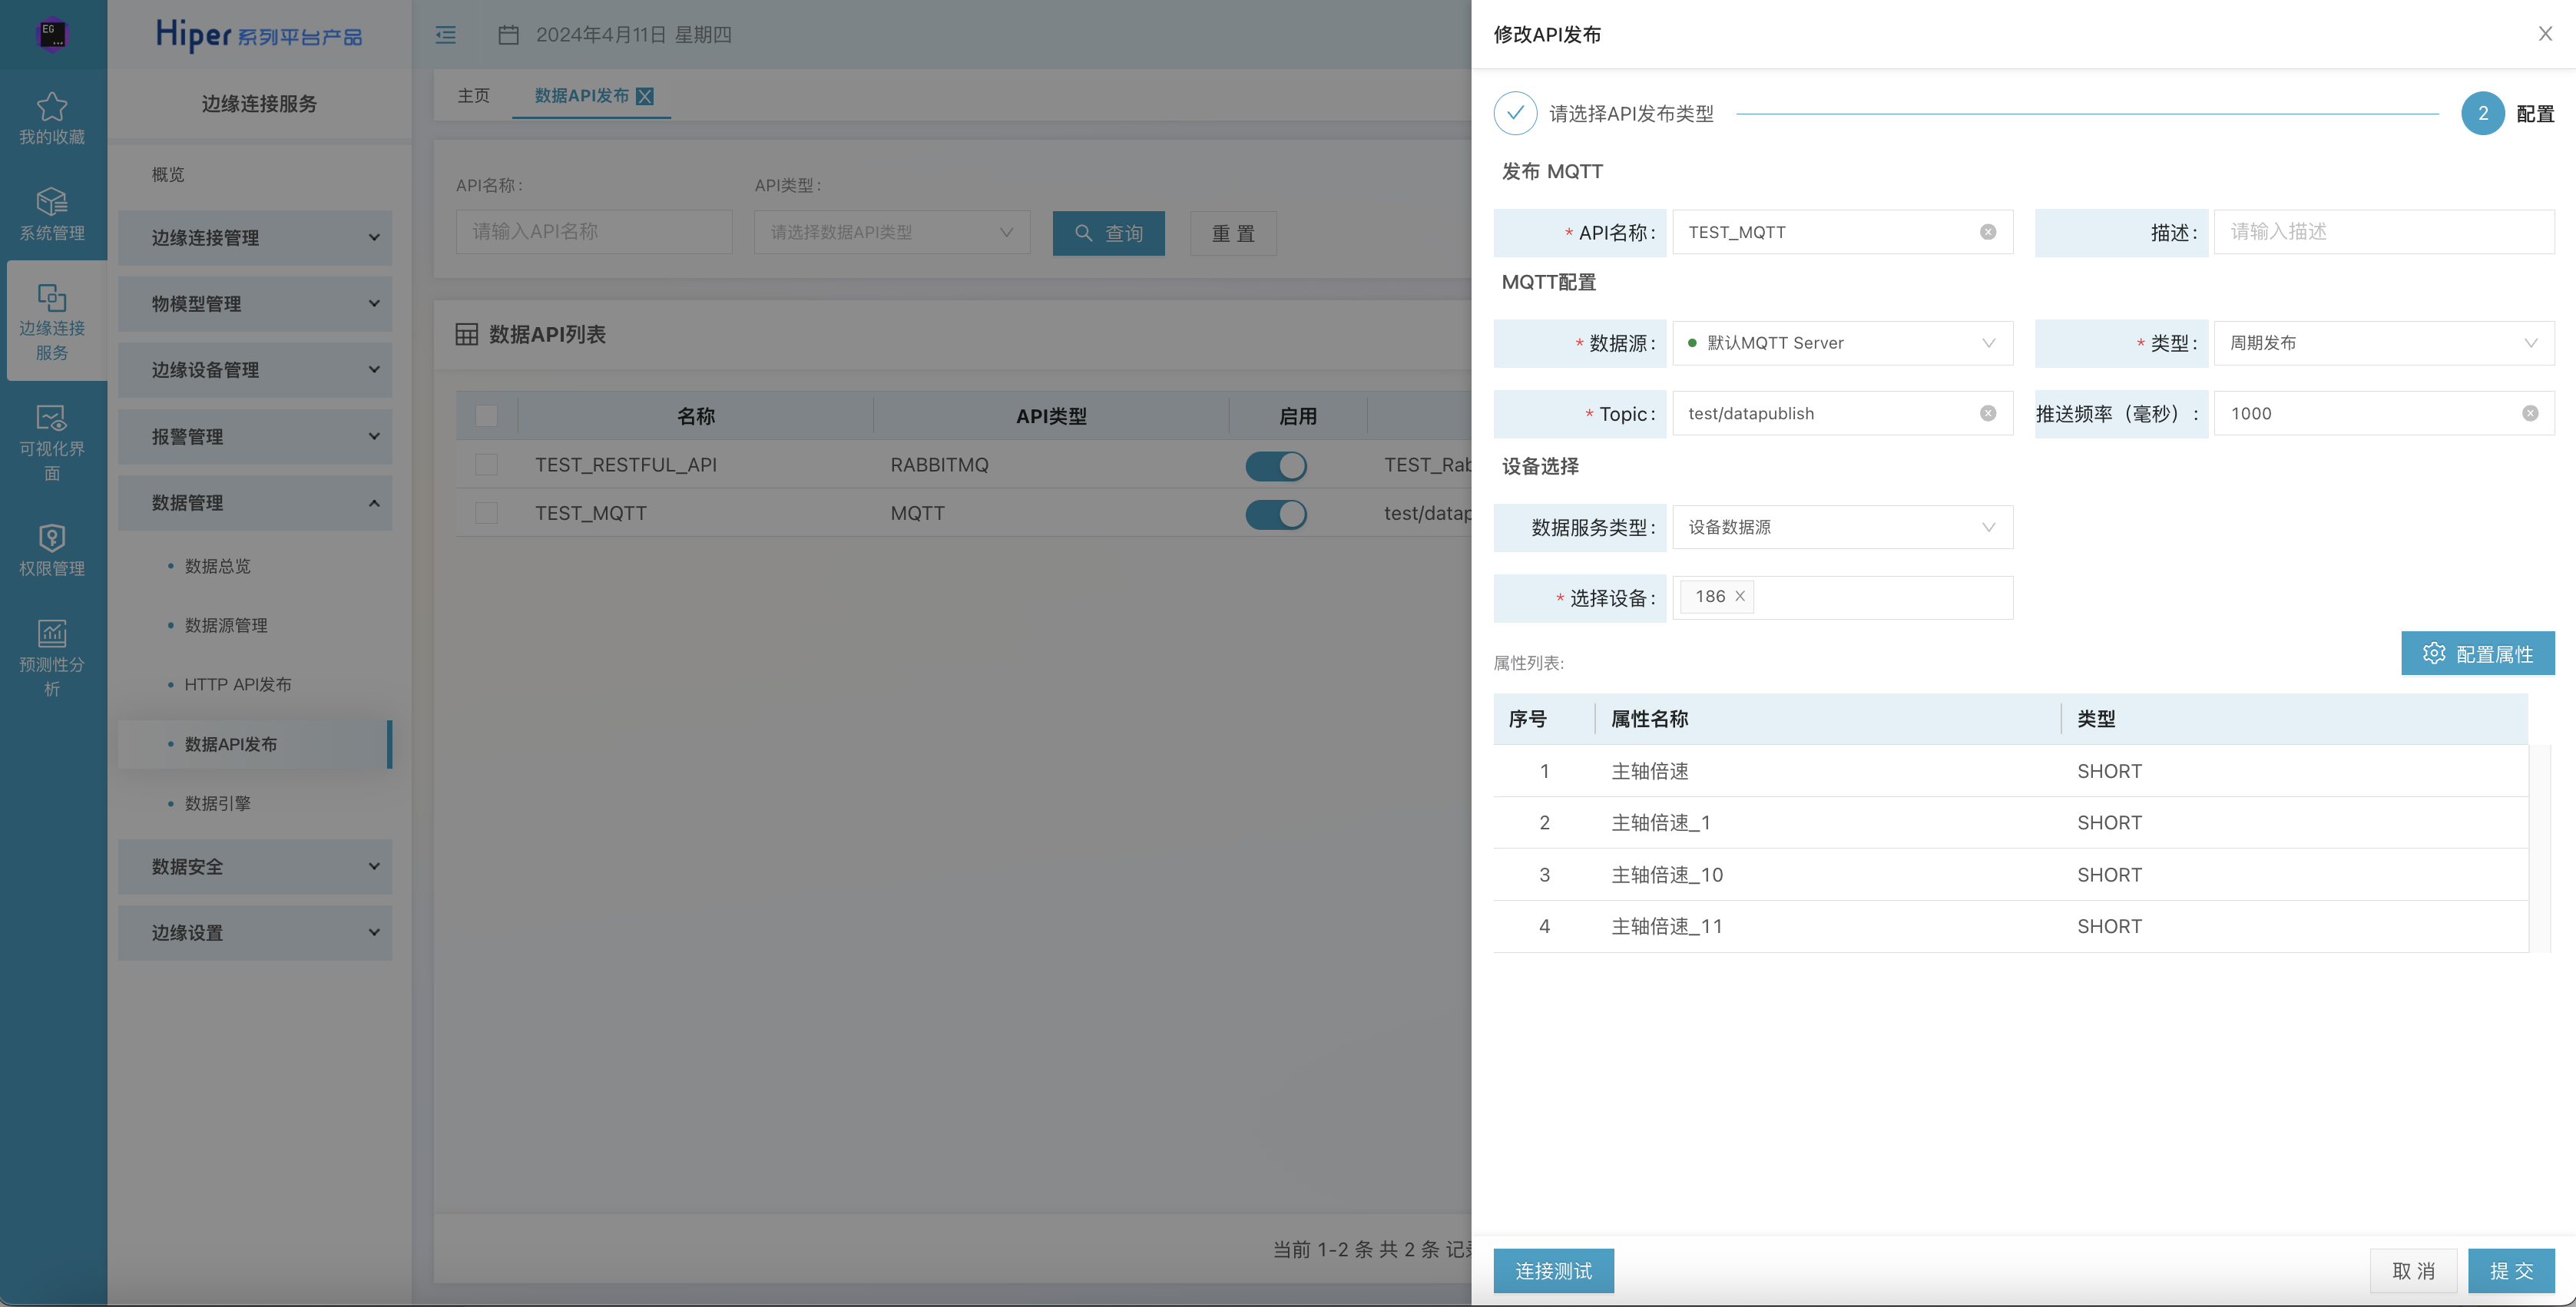Viewport: 2576px width, 1307px height.
Task: Open 权限管理 shield icon
Action: (52, 538)
